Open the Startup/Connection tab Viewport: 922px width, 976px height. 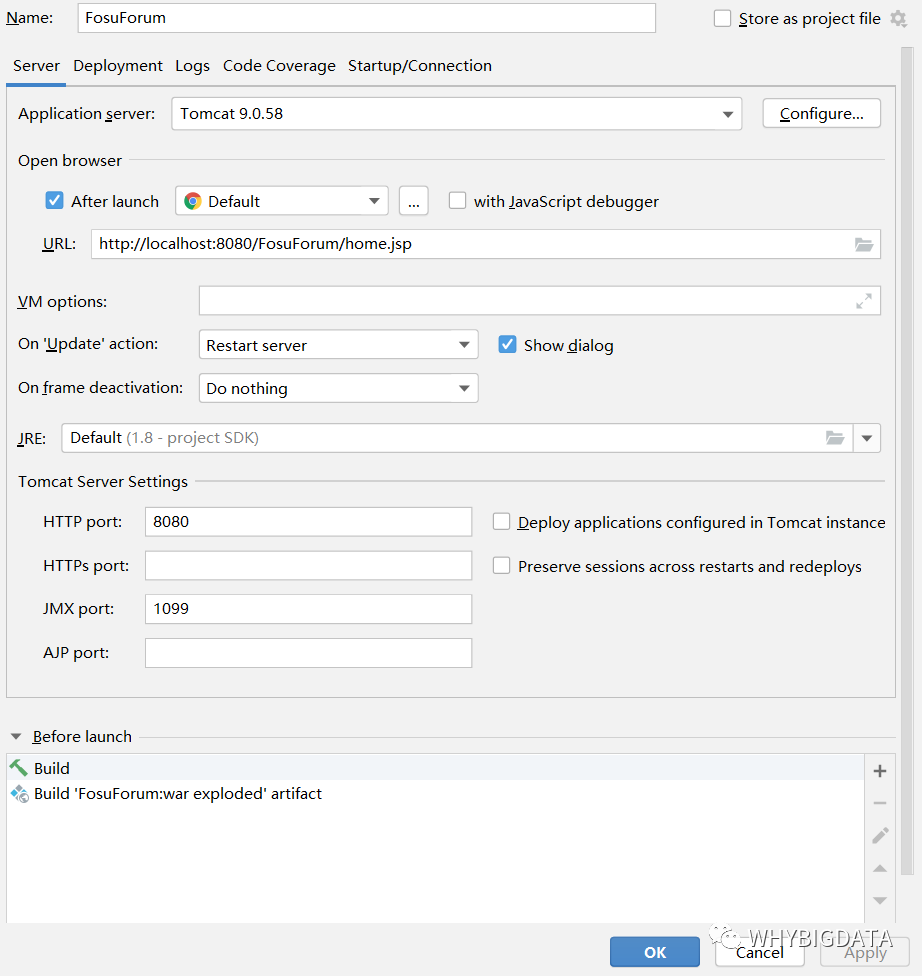tap(420, 66)
